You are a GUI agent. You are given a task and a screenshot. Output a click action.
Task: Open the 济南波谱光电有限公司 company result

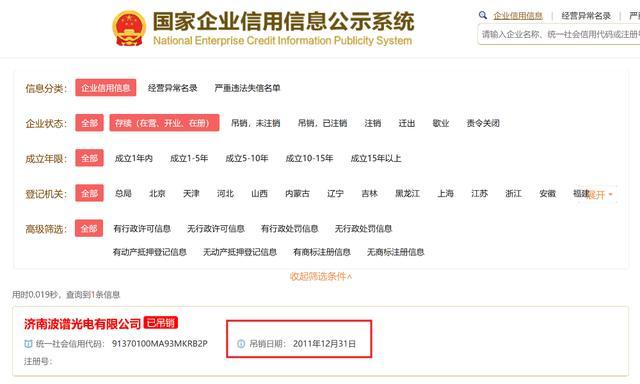pos(82,324)
